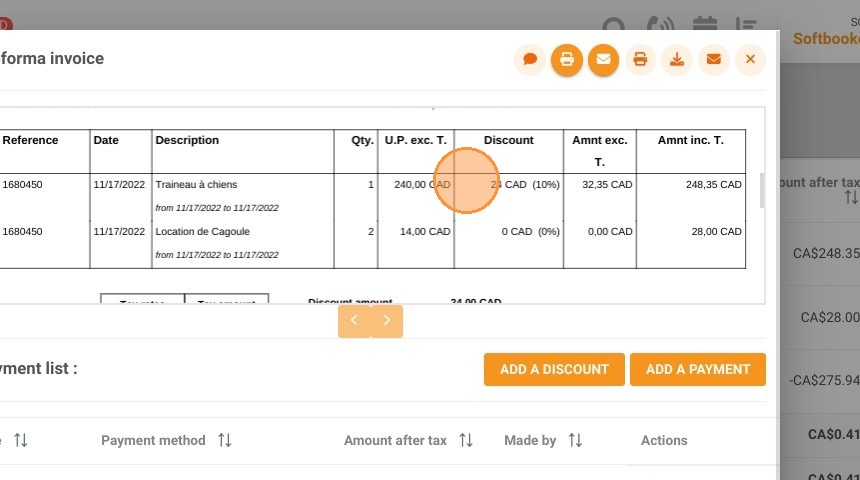Click the light printer icon beside download
860x480 pixels.
click(x=640, y=59)
